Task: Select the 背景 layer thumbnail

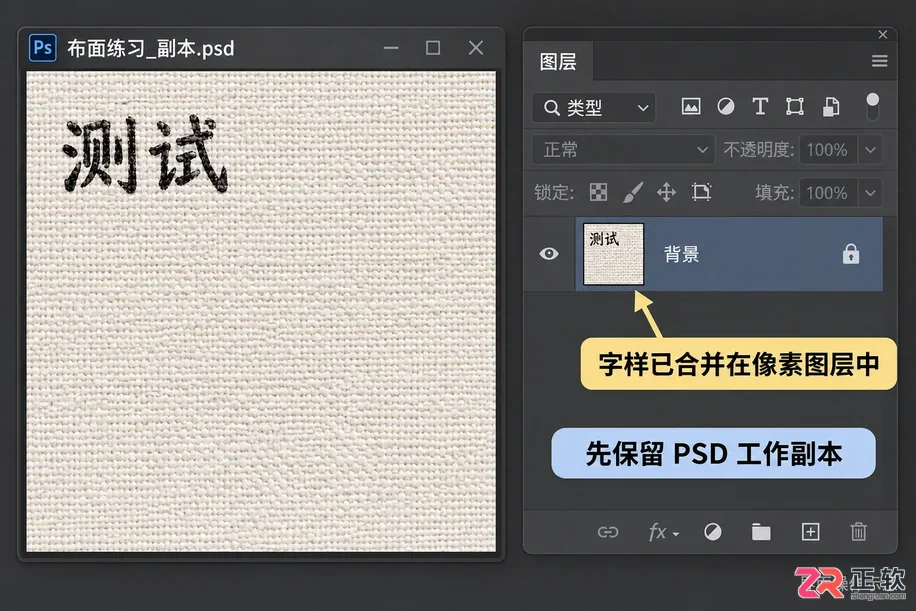Action: (x=613, y=254)
